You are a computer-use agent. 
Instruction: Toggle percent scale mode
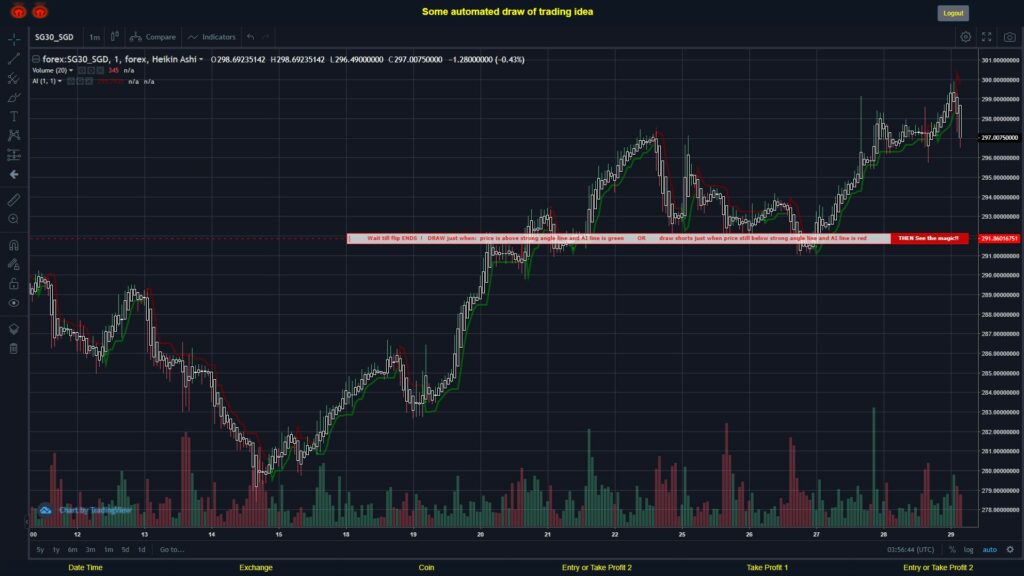tap(952, 550)
